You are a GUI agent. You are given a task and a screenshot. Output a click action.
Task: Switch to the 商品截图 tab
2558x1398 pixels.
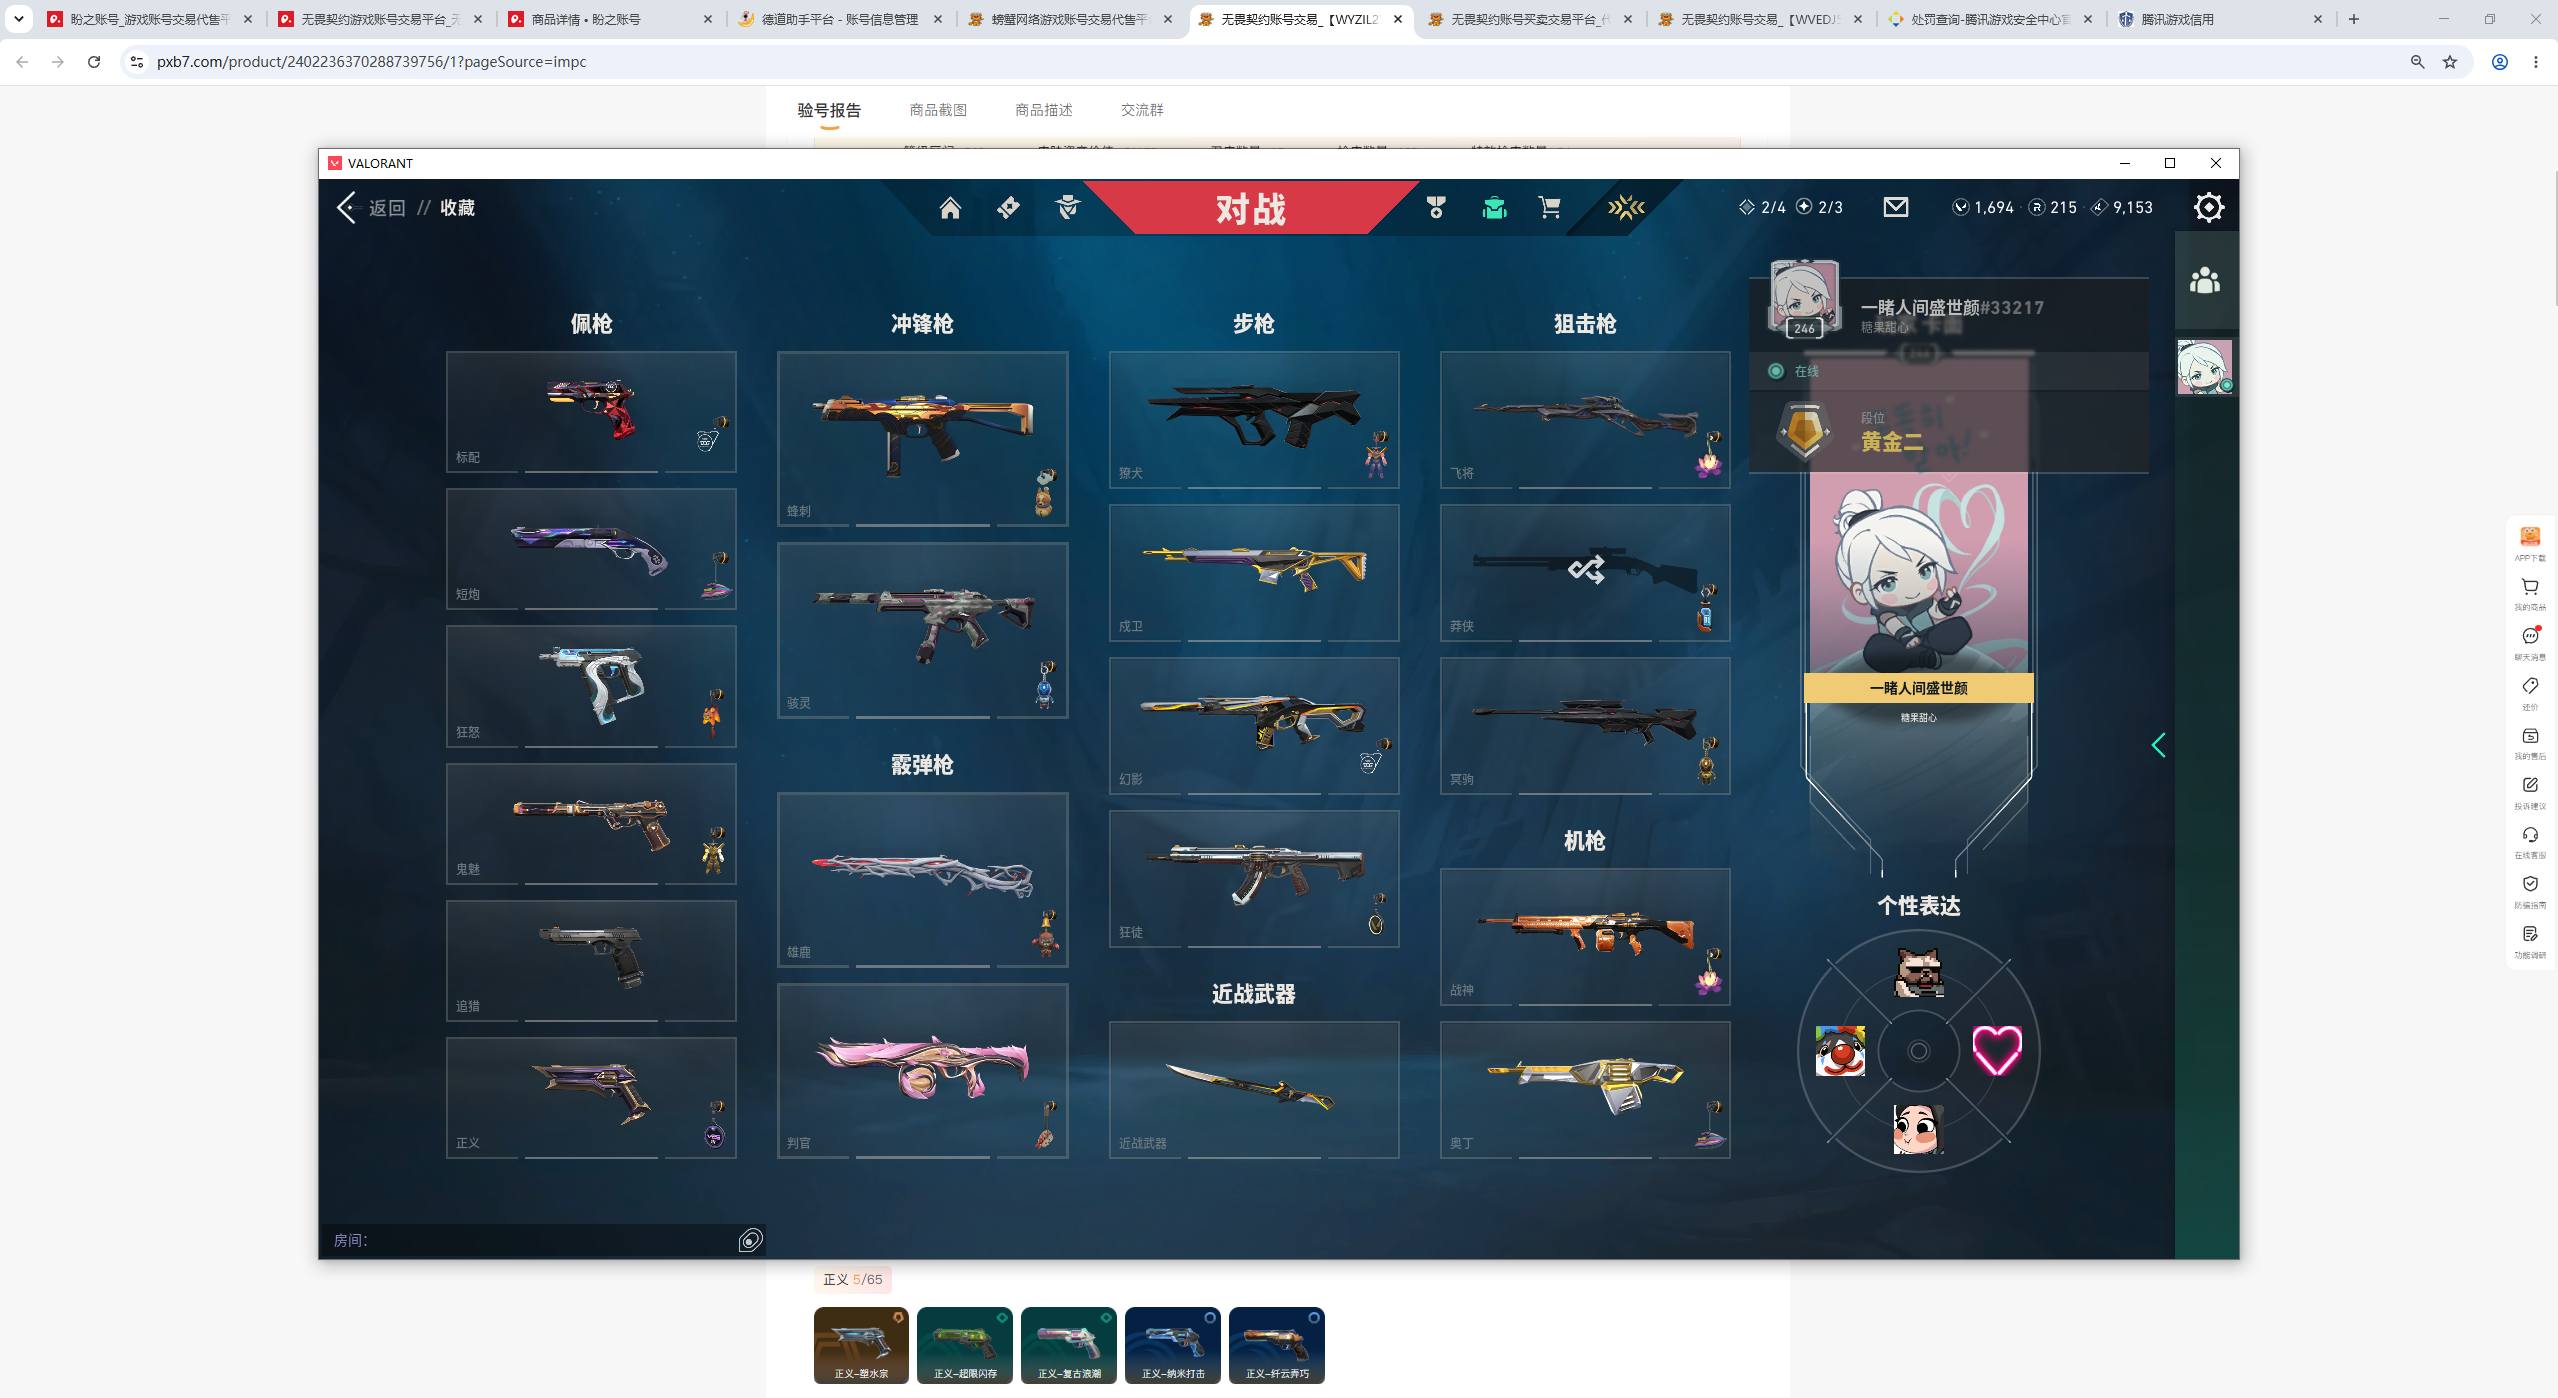[938, 110]
